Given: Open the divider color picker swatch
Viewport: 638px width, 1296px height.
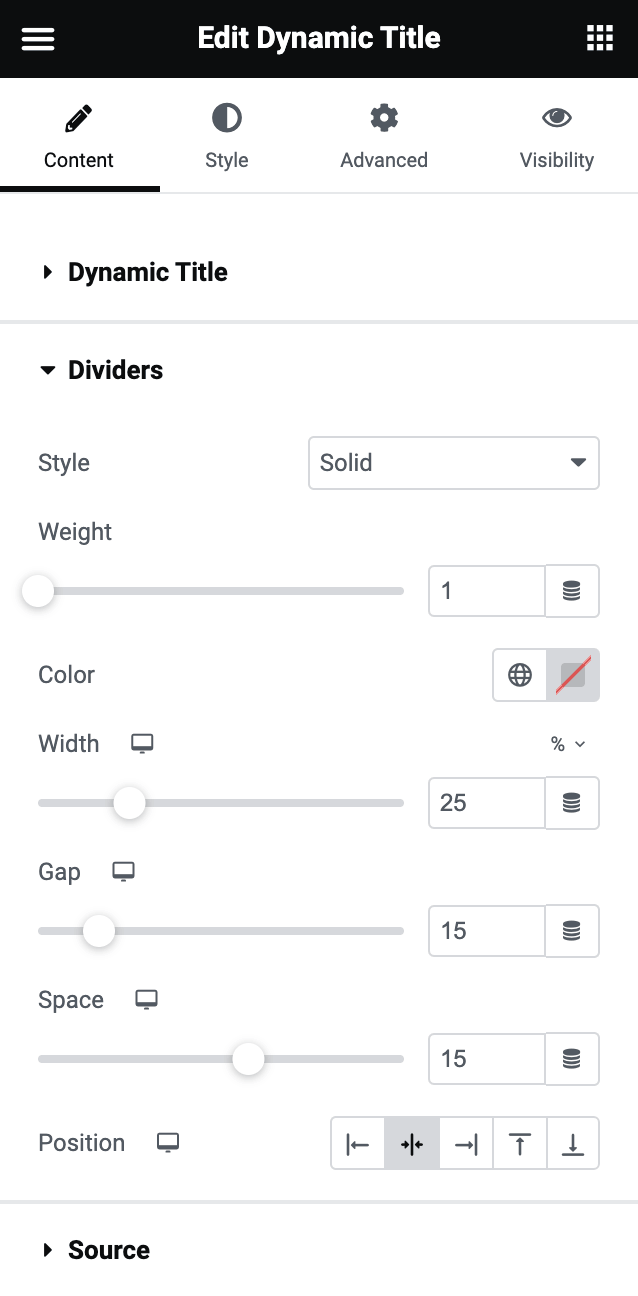Looking at the screenshot, I should 573,675.
